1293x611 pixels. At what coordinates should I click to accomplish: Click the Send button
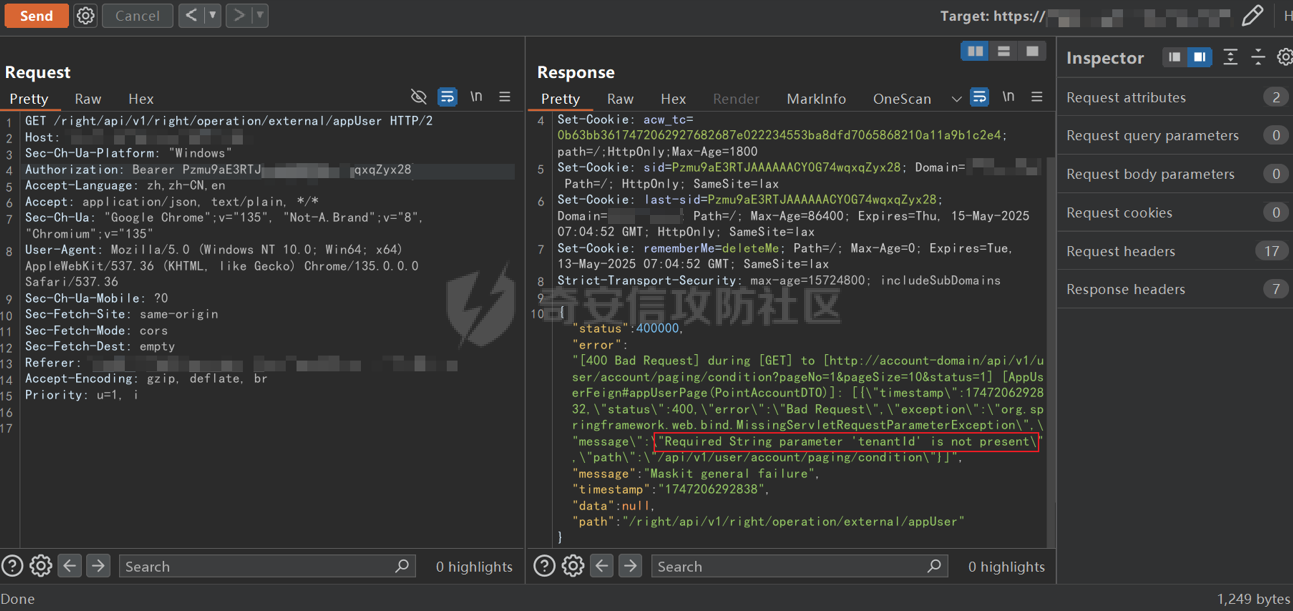coord(36,16)
